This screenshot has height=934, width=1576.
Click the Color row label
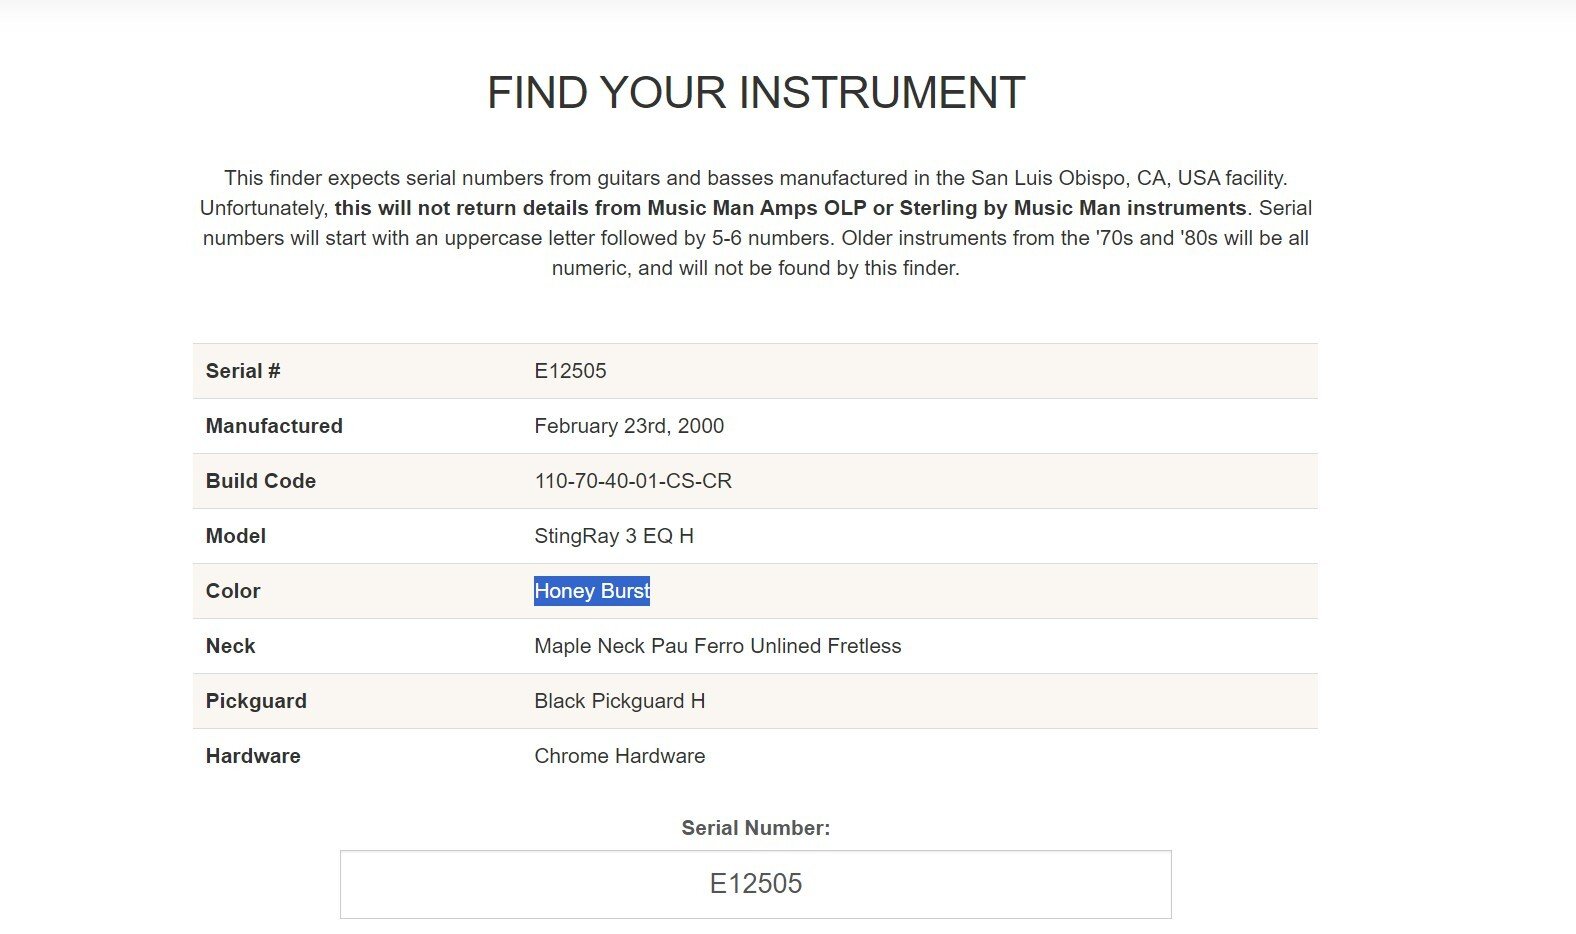tap(233, 591)
